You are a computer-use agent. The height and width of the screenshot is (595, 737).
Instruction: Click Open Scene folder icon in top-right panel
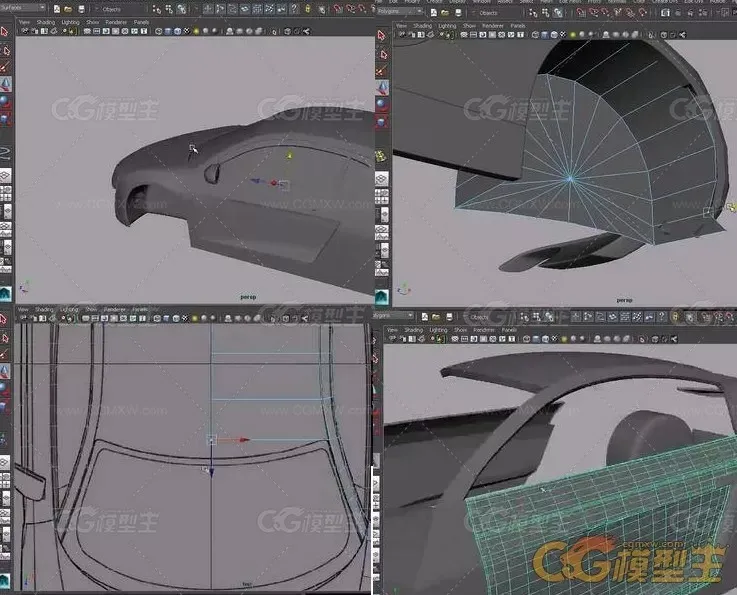[x=445, y=13]
